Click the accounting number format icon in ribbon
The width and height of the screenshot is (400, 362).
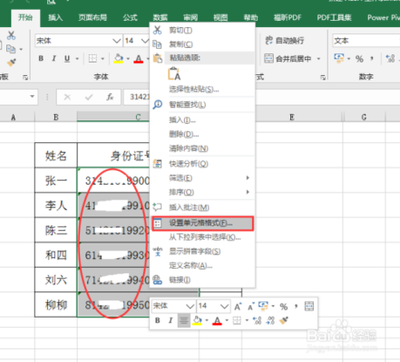339,59
